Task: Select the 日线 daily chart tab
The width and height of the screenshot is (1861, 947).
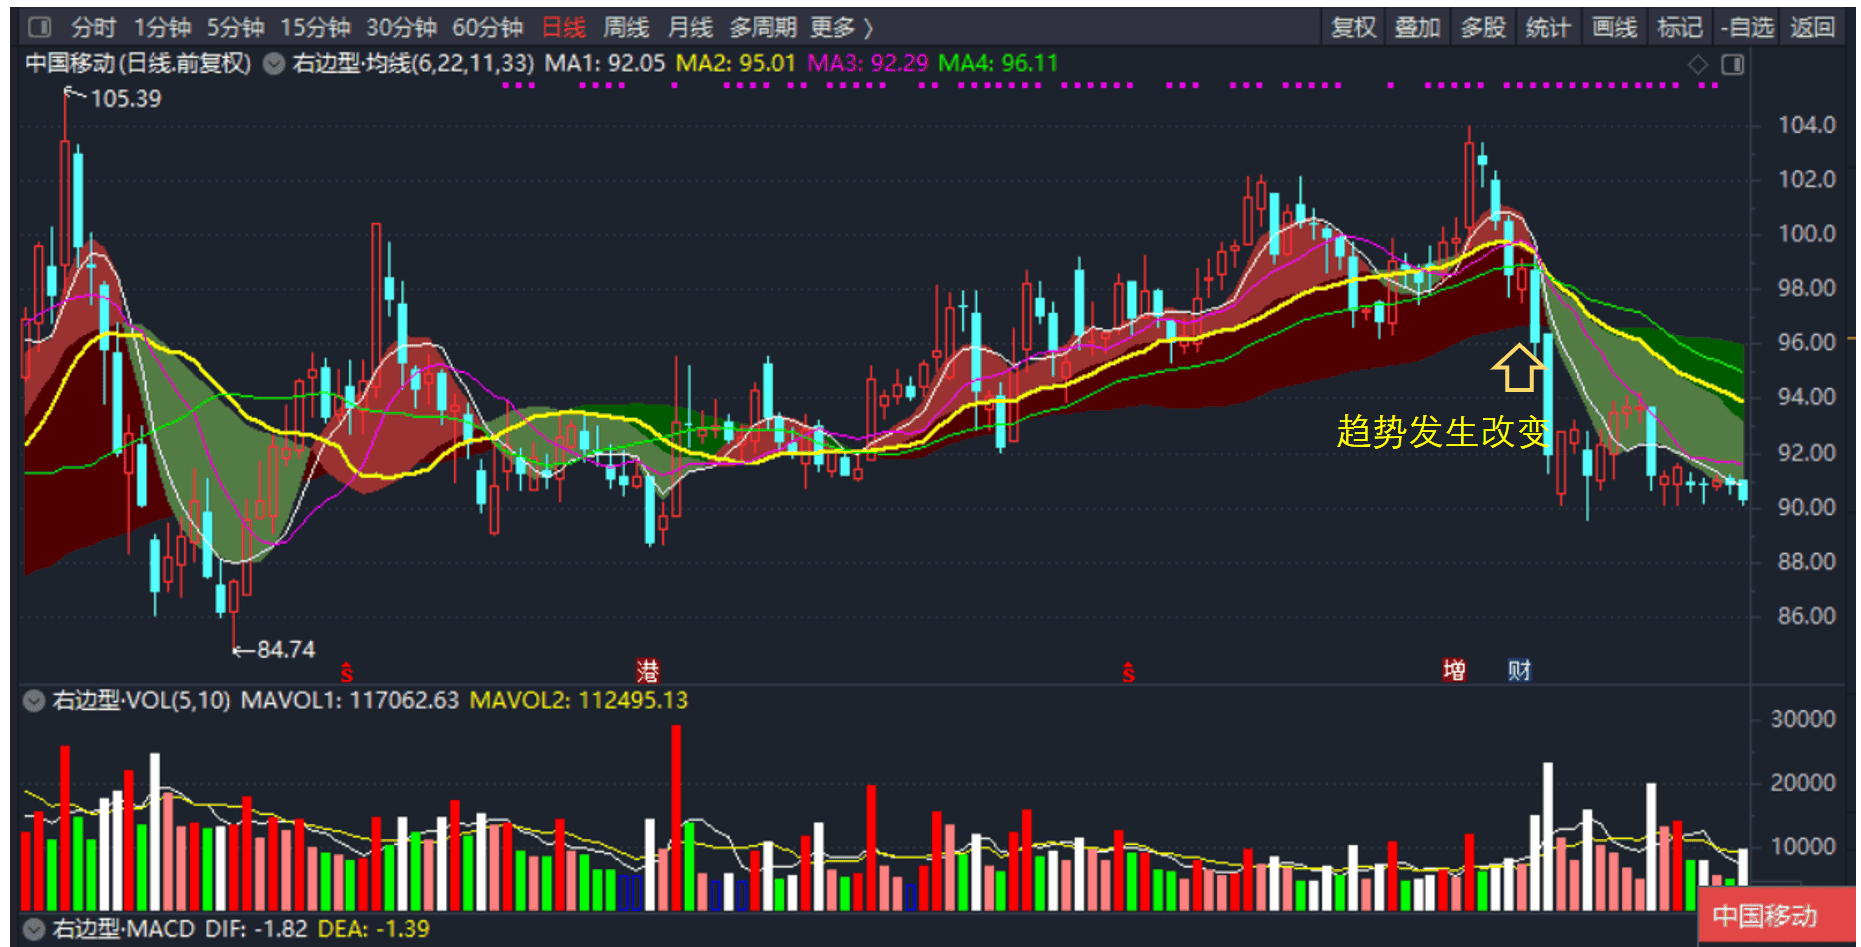Action: (x=563, y=27)
